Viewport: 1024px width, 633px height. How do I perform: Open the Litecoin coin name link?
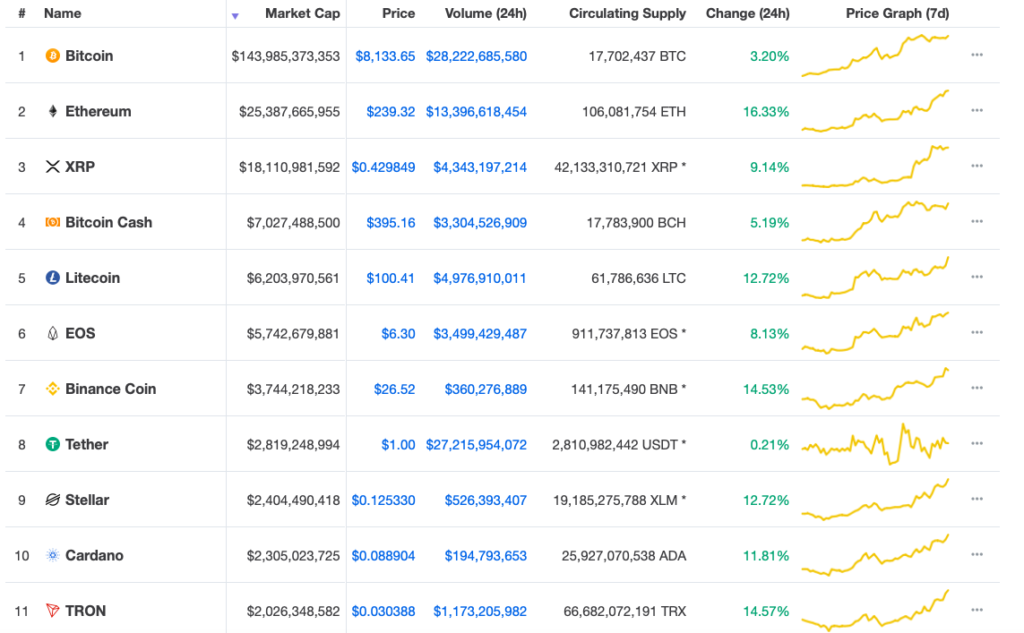93,278
